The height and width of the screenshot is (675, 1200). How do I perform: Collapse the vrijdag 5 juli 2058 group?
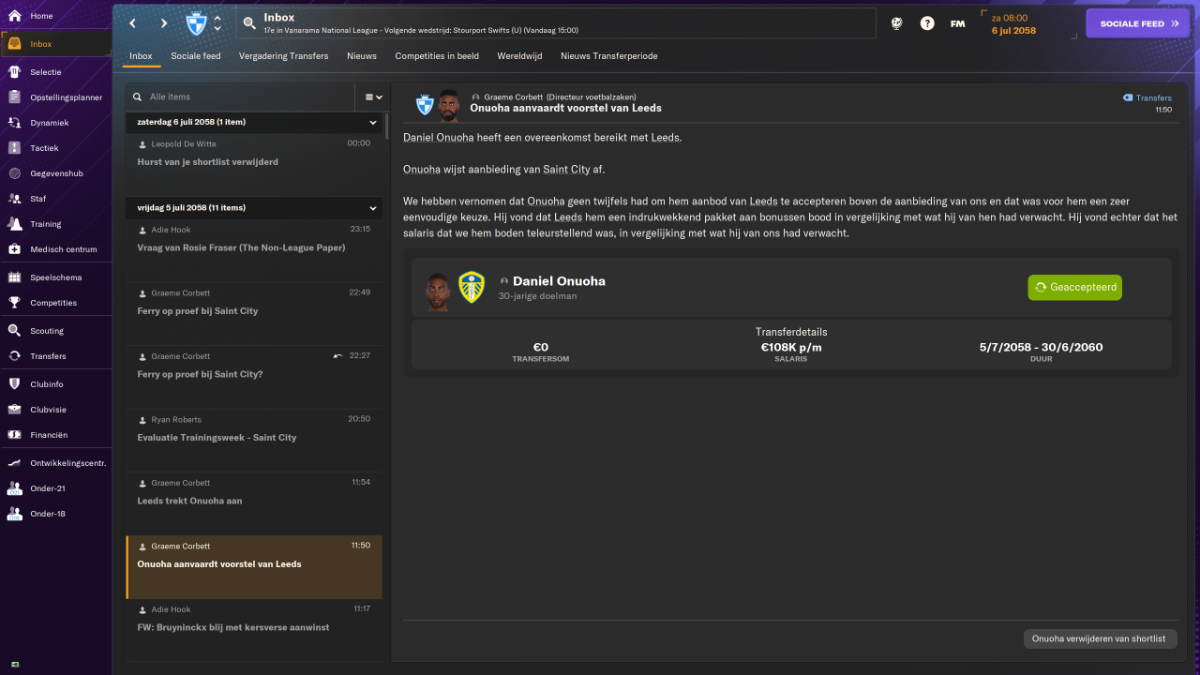tap(373, 208)
